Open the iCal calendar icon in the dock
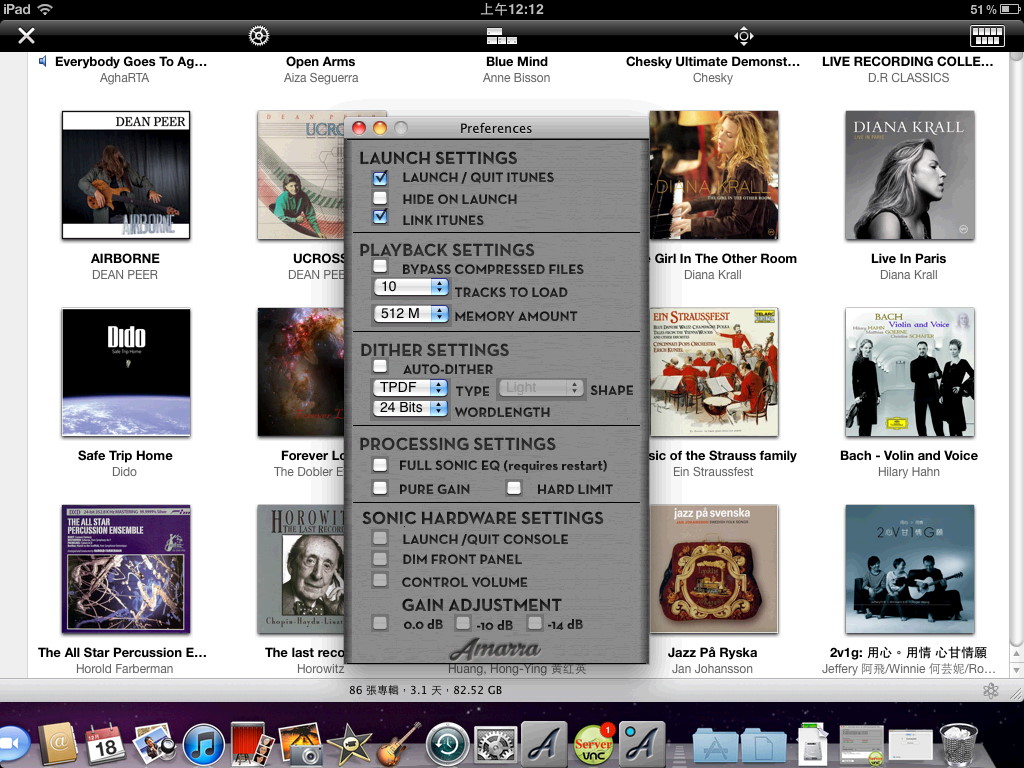 coord(104,744)
